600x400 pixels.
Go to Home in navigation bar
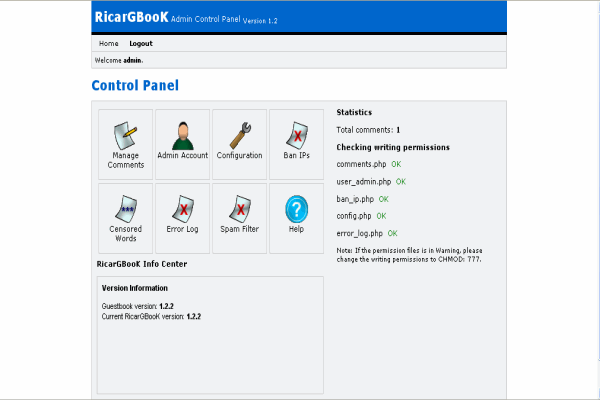point(108,44)
